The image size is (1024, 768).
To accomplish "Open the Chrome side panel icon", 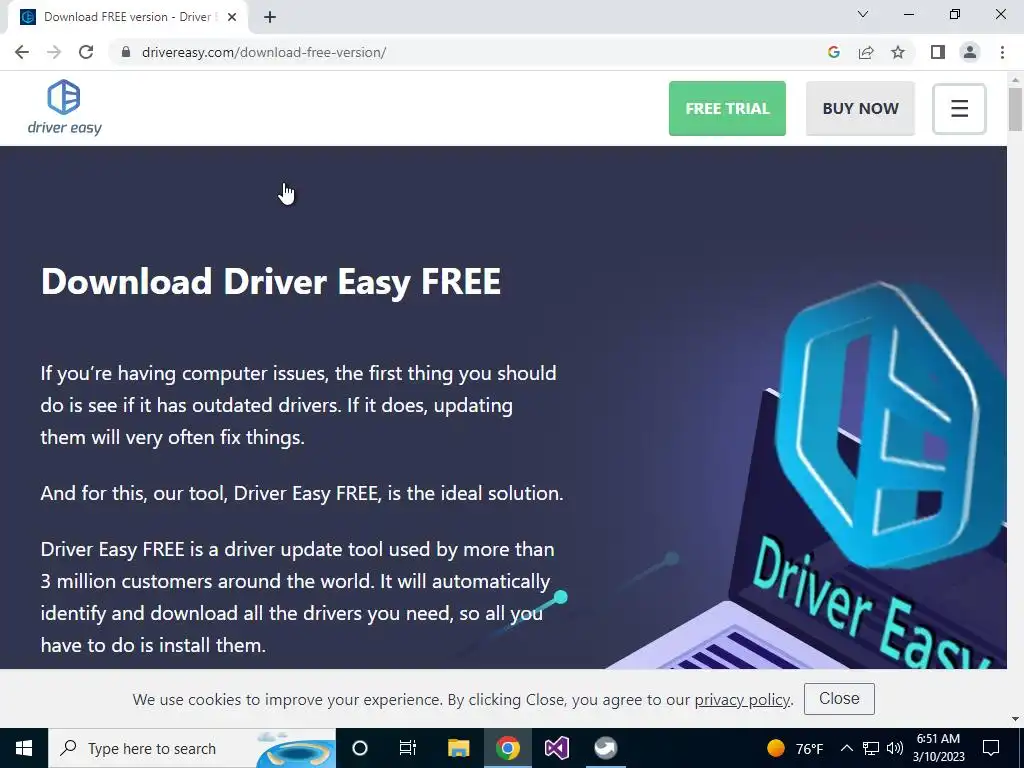I will tap(938, 52).
